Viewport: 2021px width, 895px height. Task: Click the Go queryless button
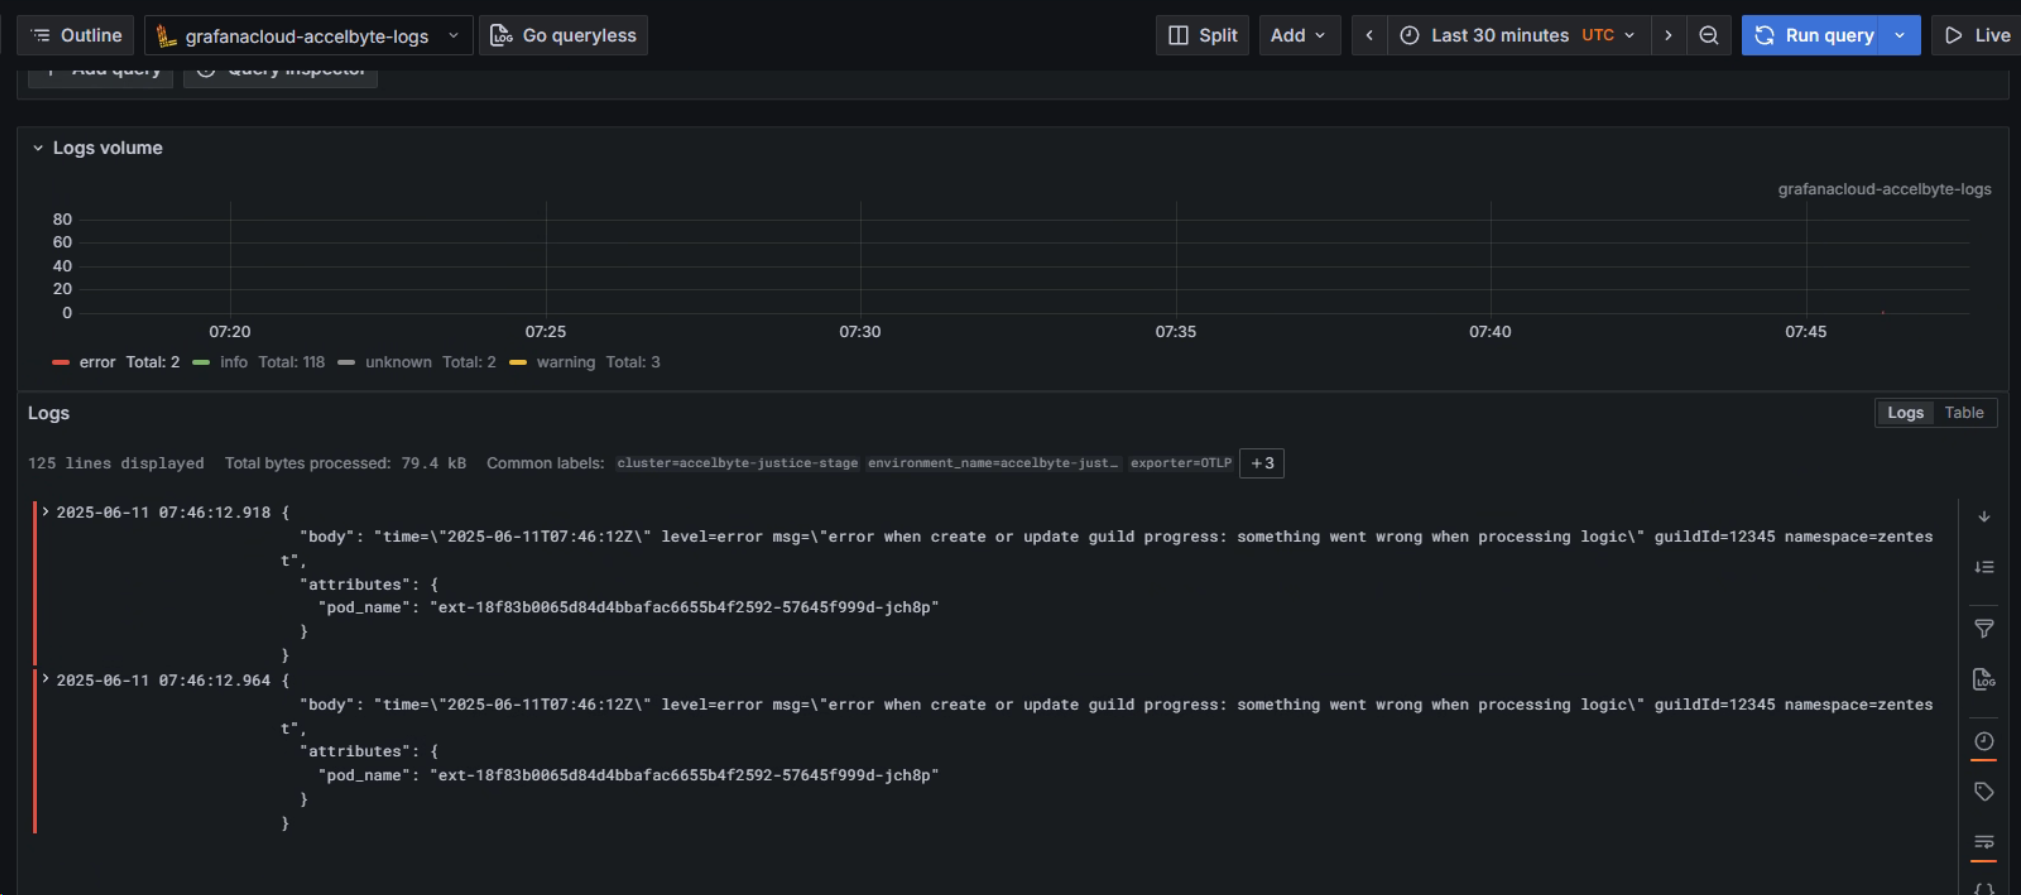pos(563,35)
